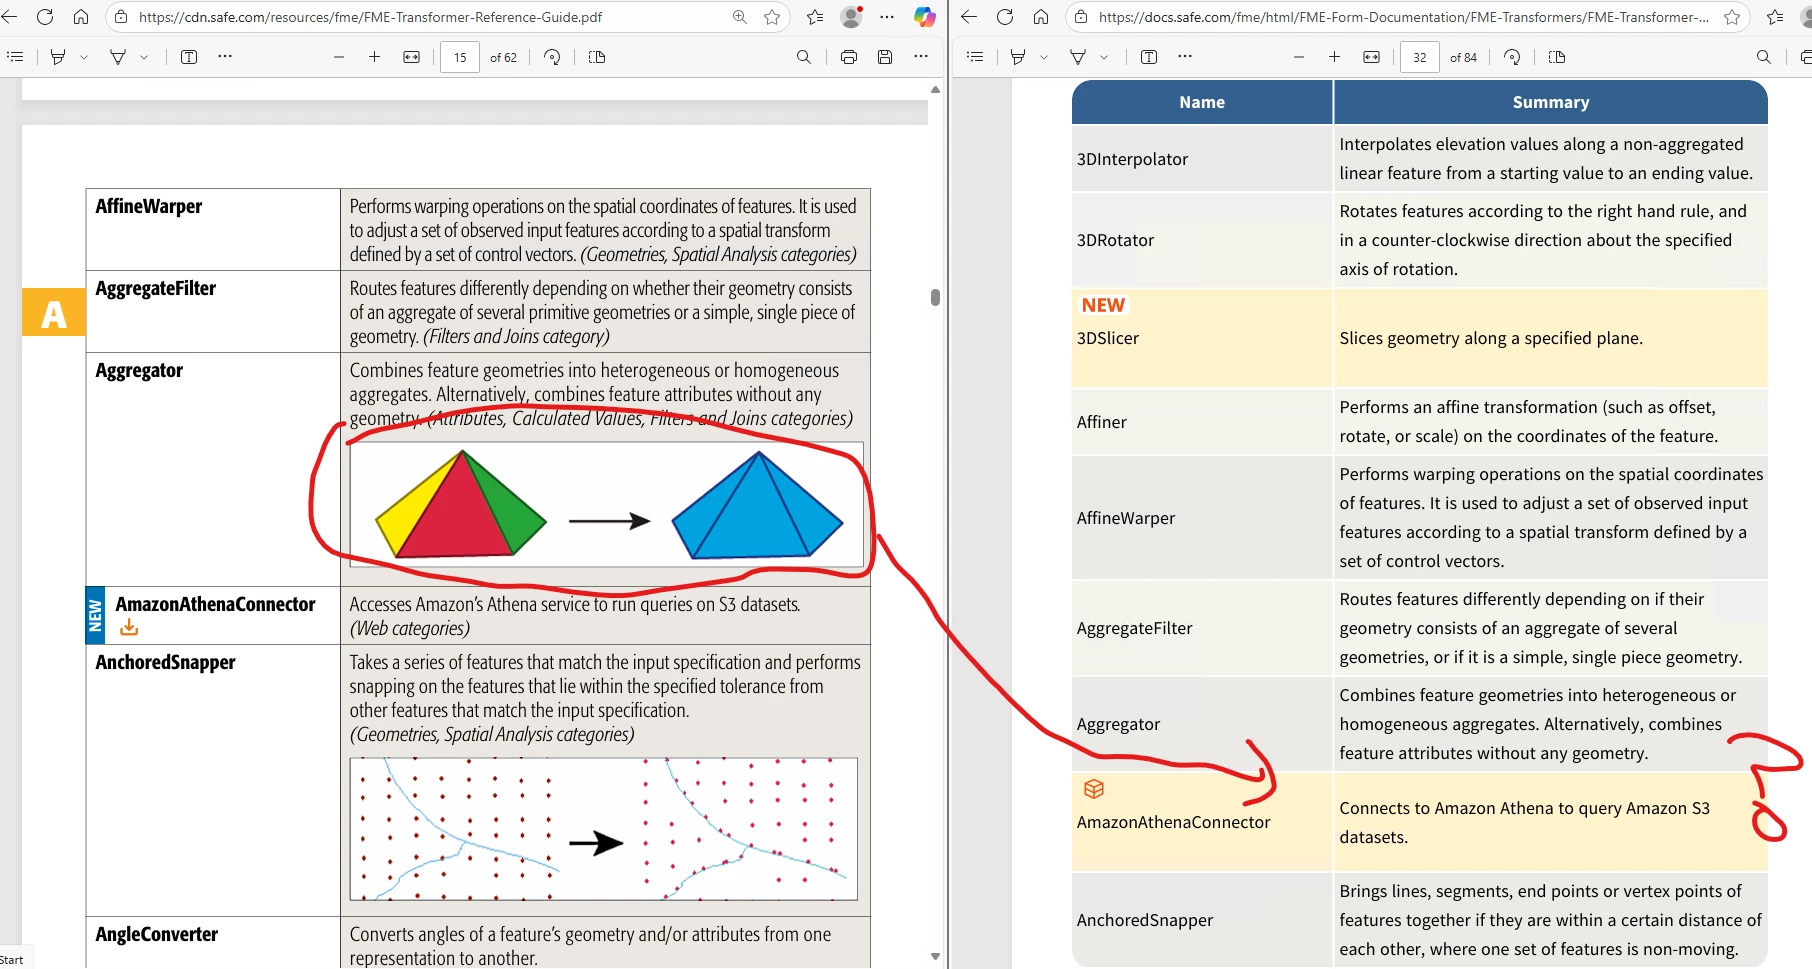
Task: Open home page in left browser window
Action: (x=81, y=17)
